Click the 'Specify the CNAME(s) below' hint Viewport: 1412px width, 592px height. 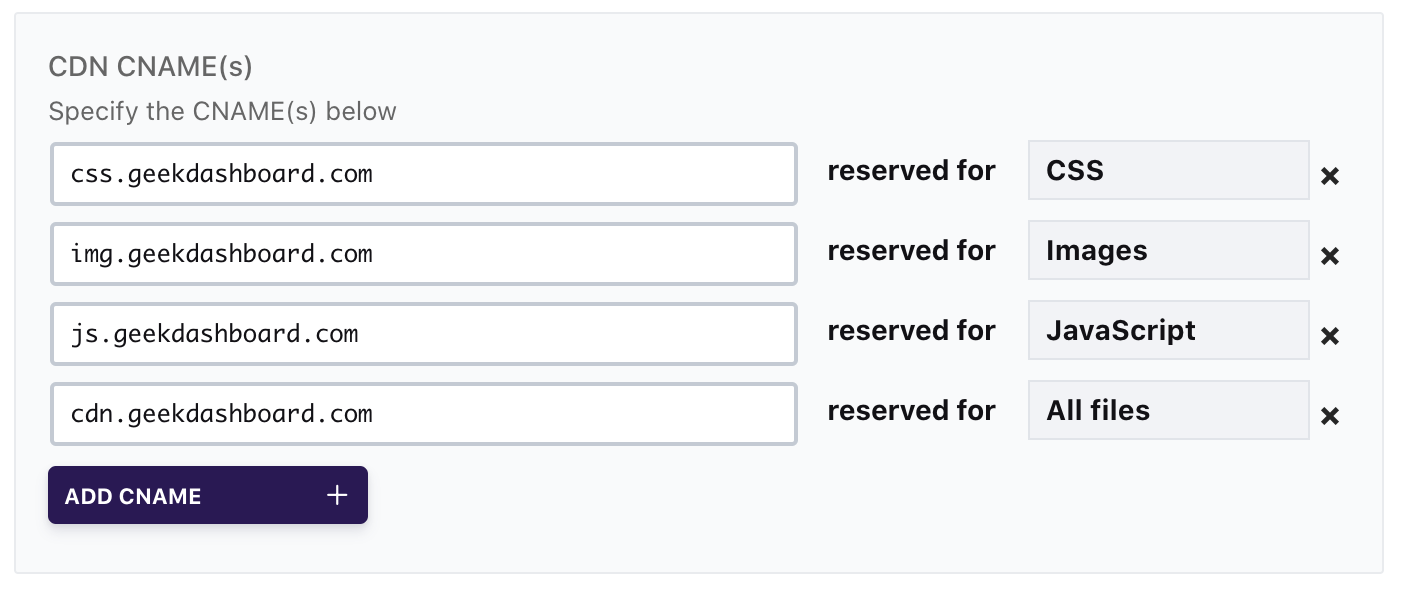tap(222, 111)
